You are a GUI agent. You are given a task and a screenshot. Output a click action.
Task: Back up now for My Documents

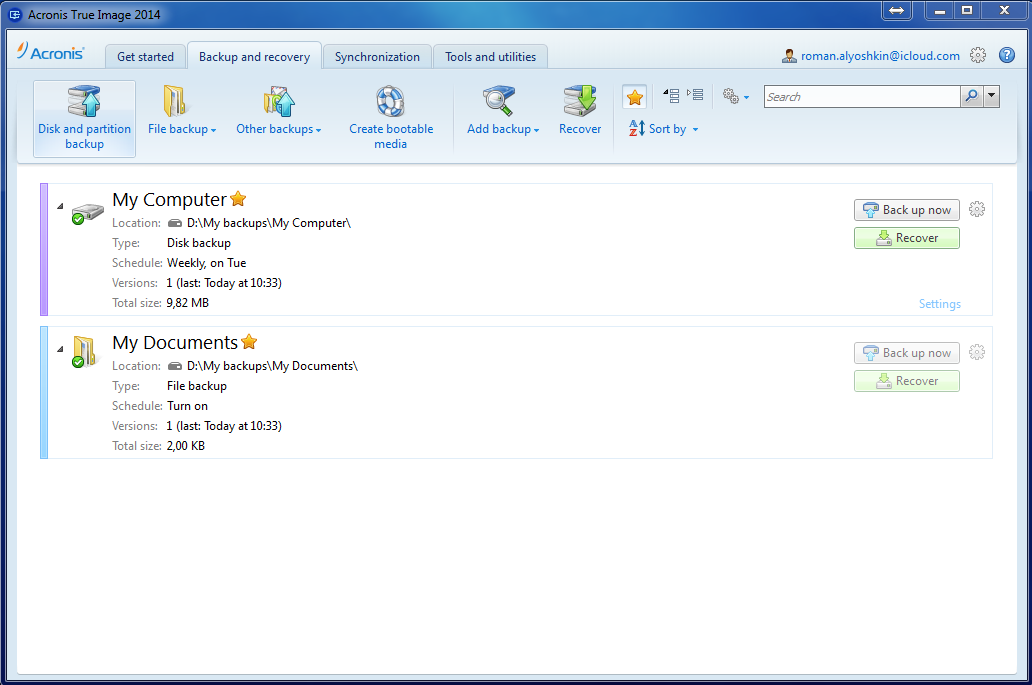coord(906,353)
